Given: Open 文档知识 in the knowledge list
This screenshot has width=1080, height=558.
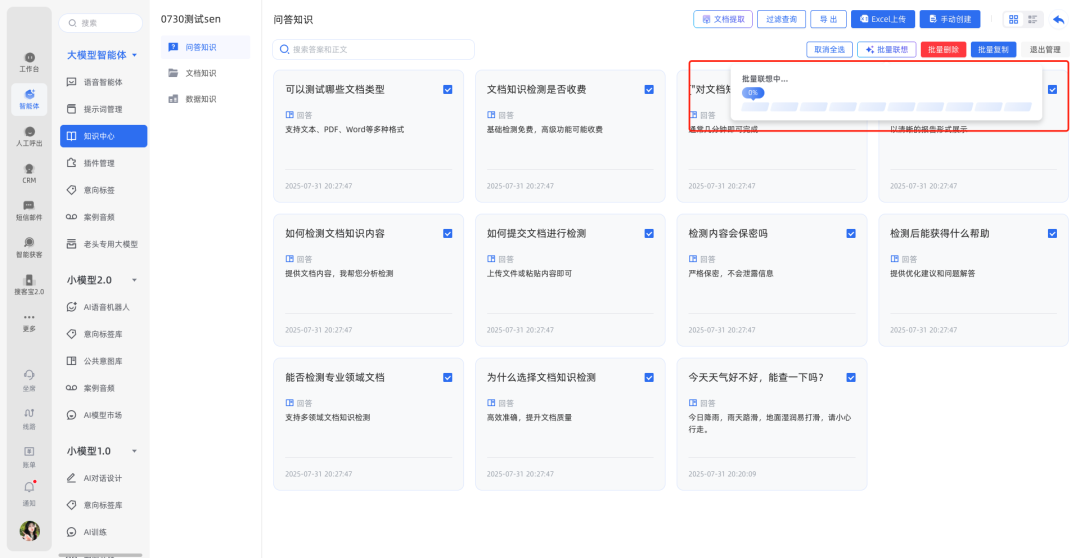Looking at the screenshot, I should 200,73.
